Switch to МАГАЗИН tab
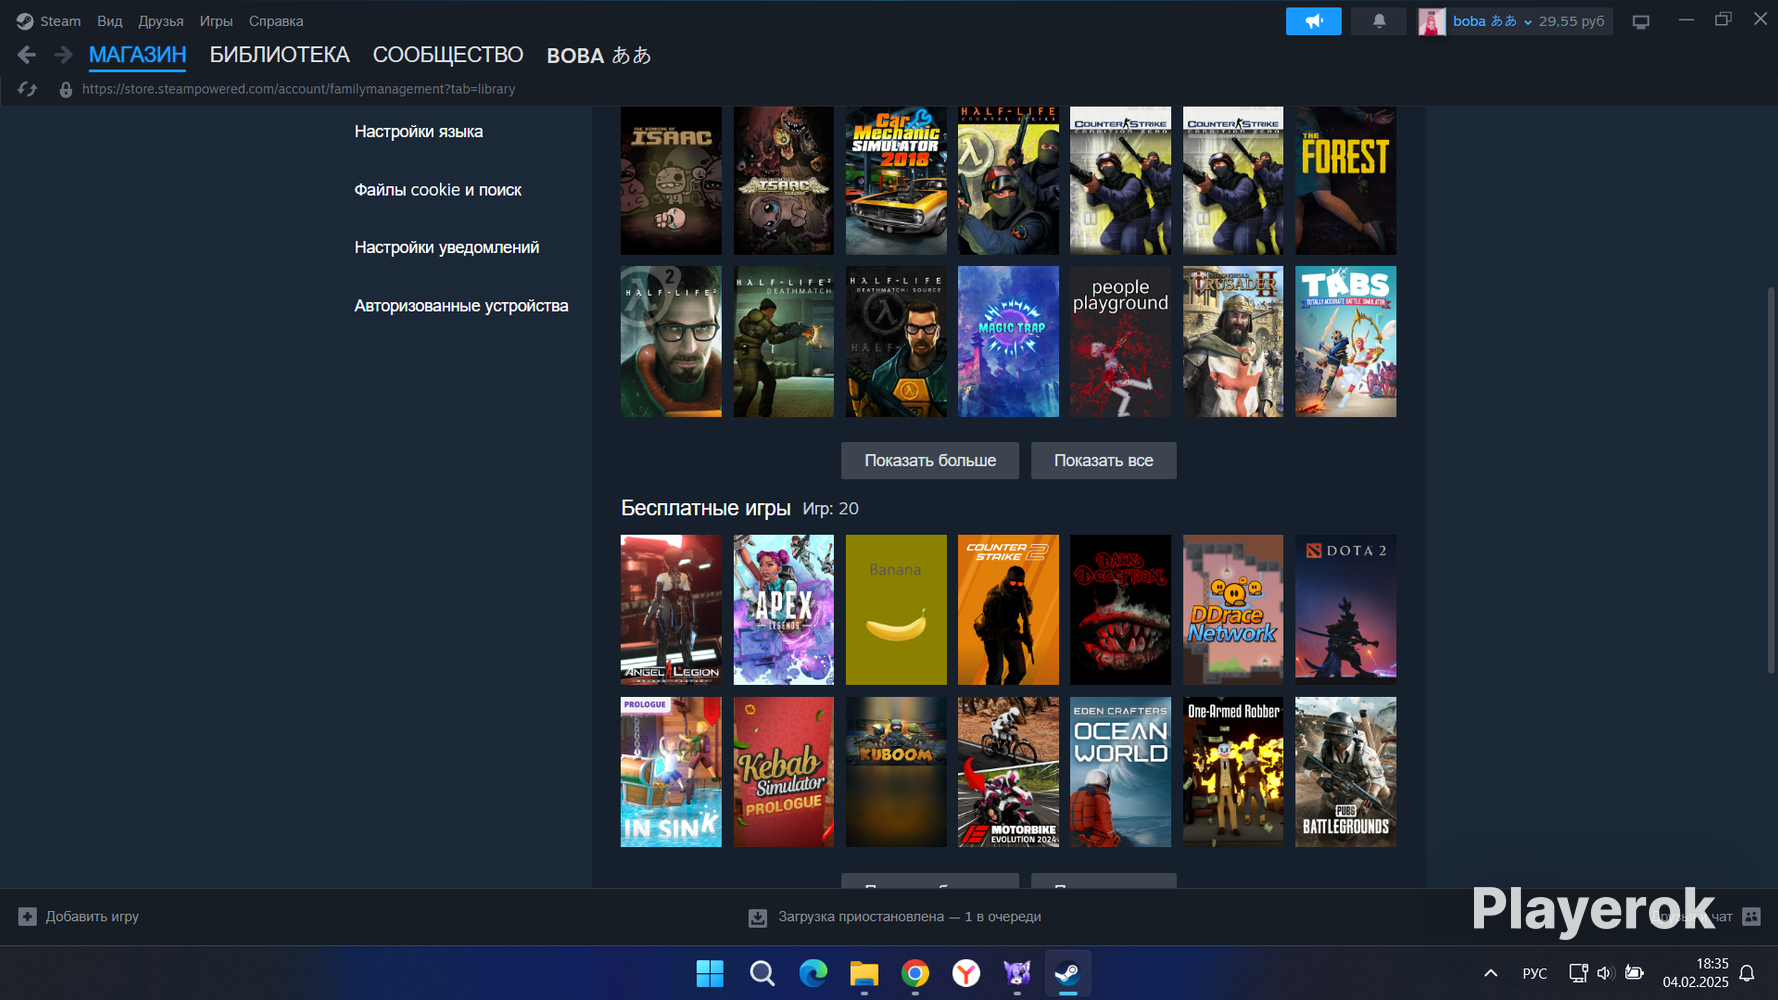The height and width of the screenshot is (1000, 1778). (137, 55)
